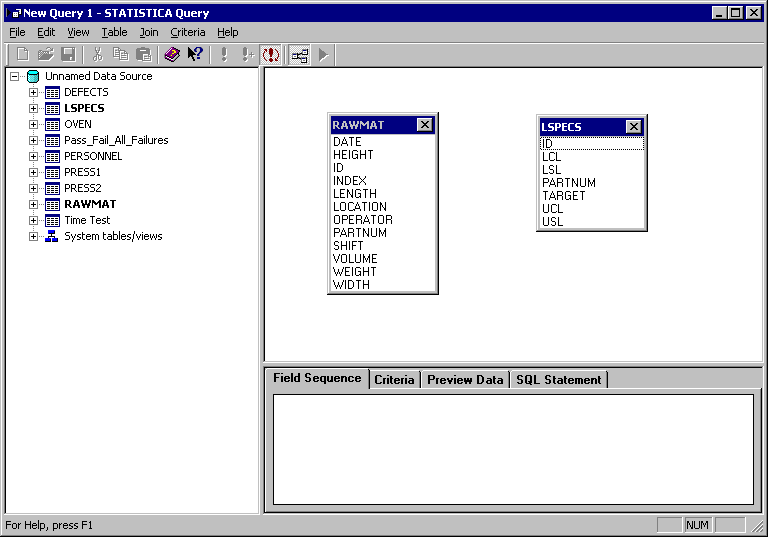This screenshot has width=768, height=537.
Task: Expand the System tables/views node
Action: tap(33, 236)
